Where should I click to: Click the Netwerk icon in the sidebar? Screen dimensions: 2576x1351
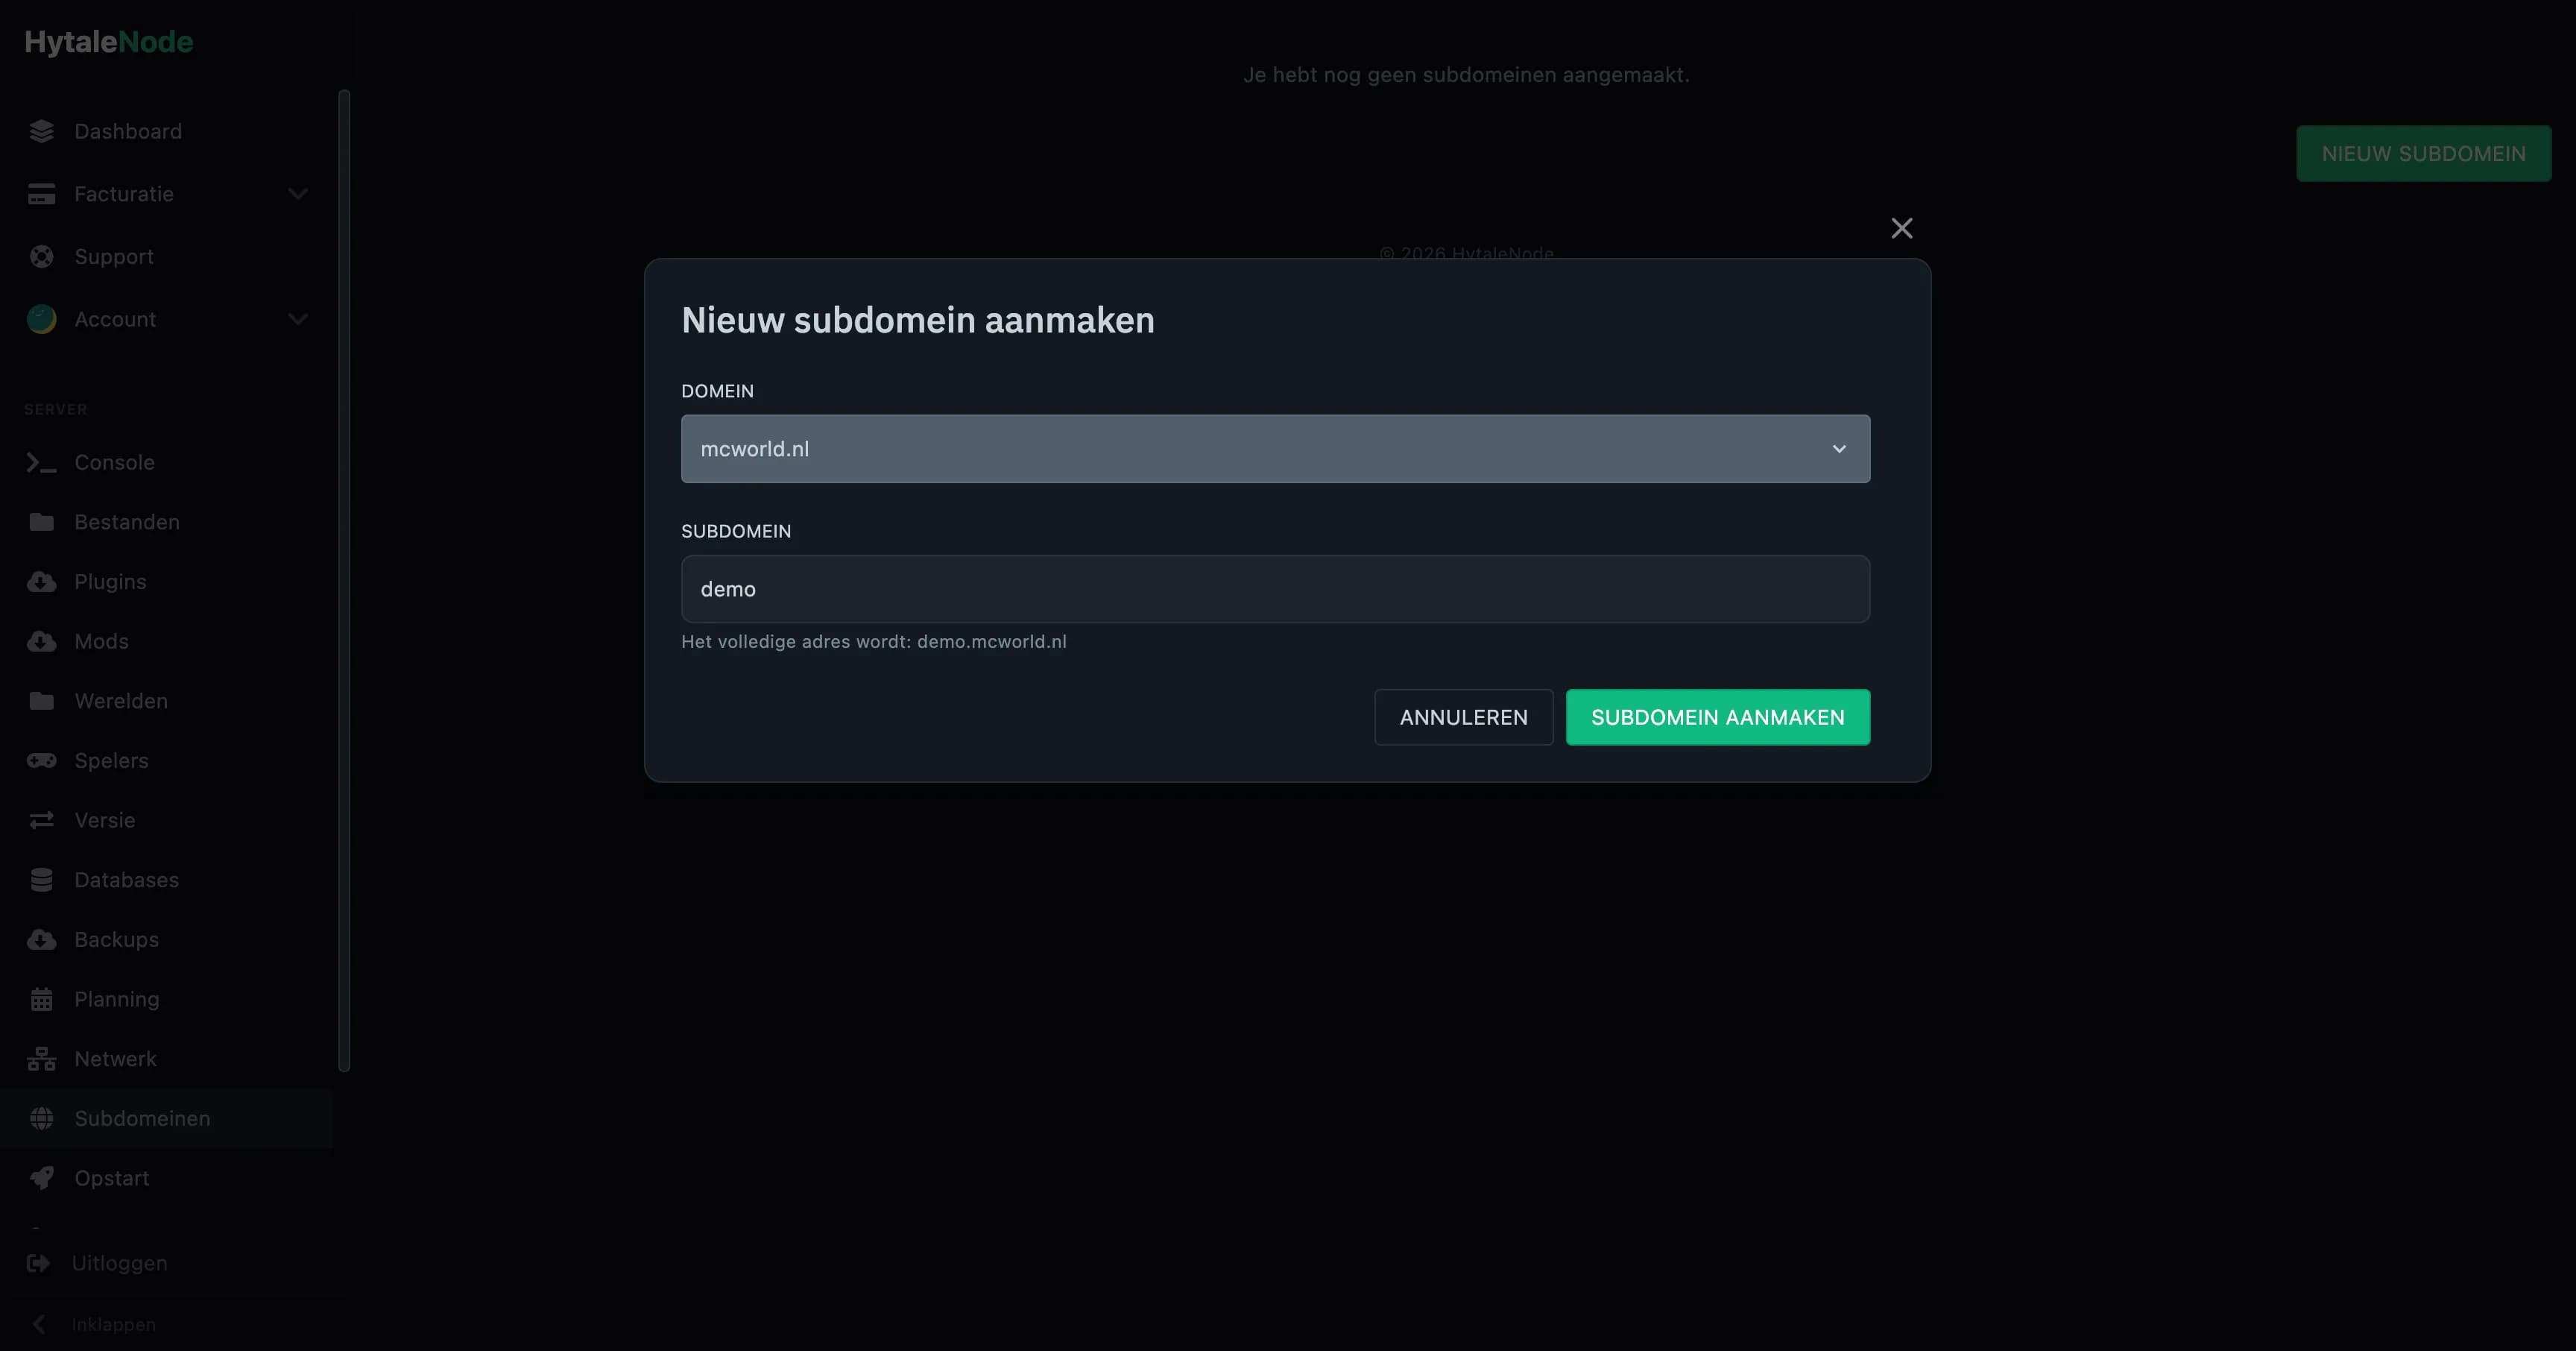(41, 1058)
